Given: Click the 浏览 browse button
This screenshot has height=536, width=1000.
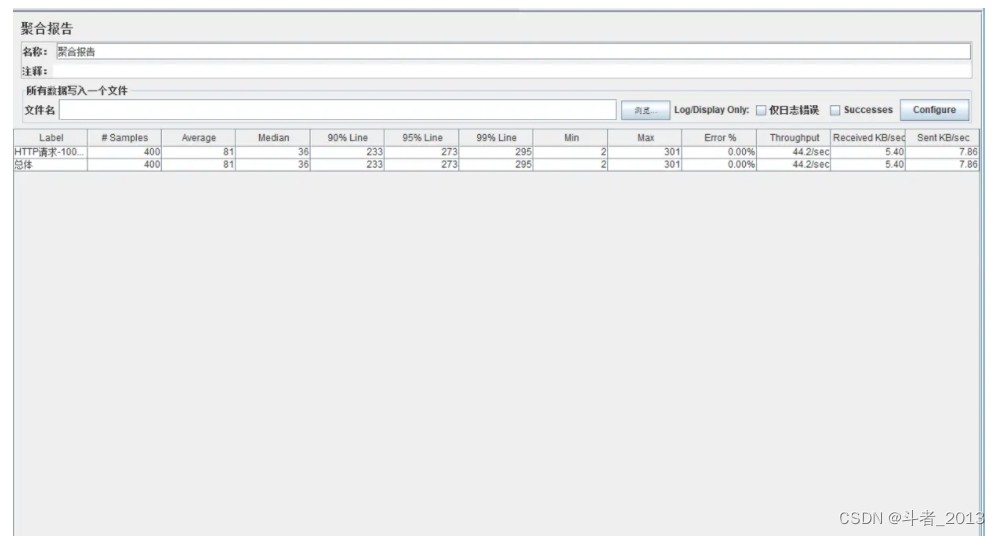Looking at the screenshot, I should [645, 110].
